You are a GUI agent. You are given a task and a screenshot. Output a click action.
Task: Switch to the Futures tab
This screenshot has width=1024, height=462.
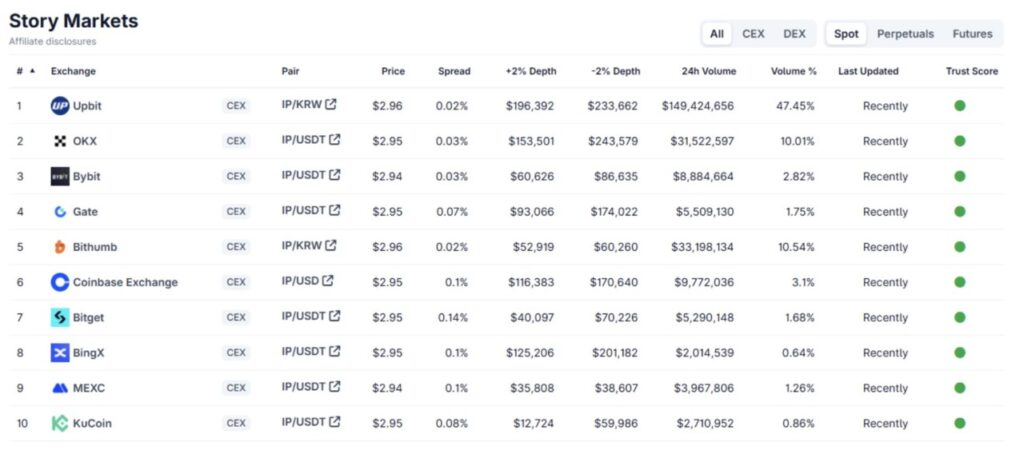[x=972, y=34]
